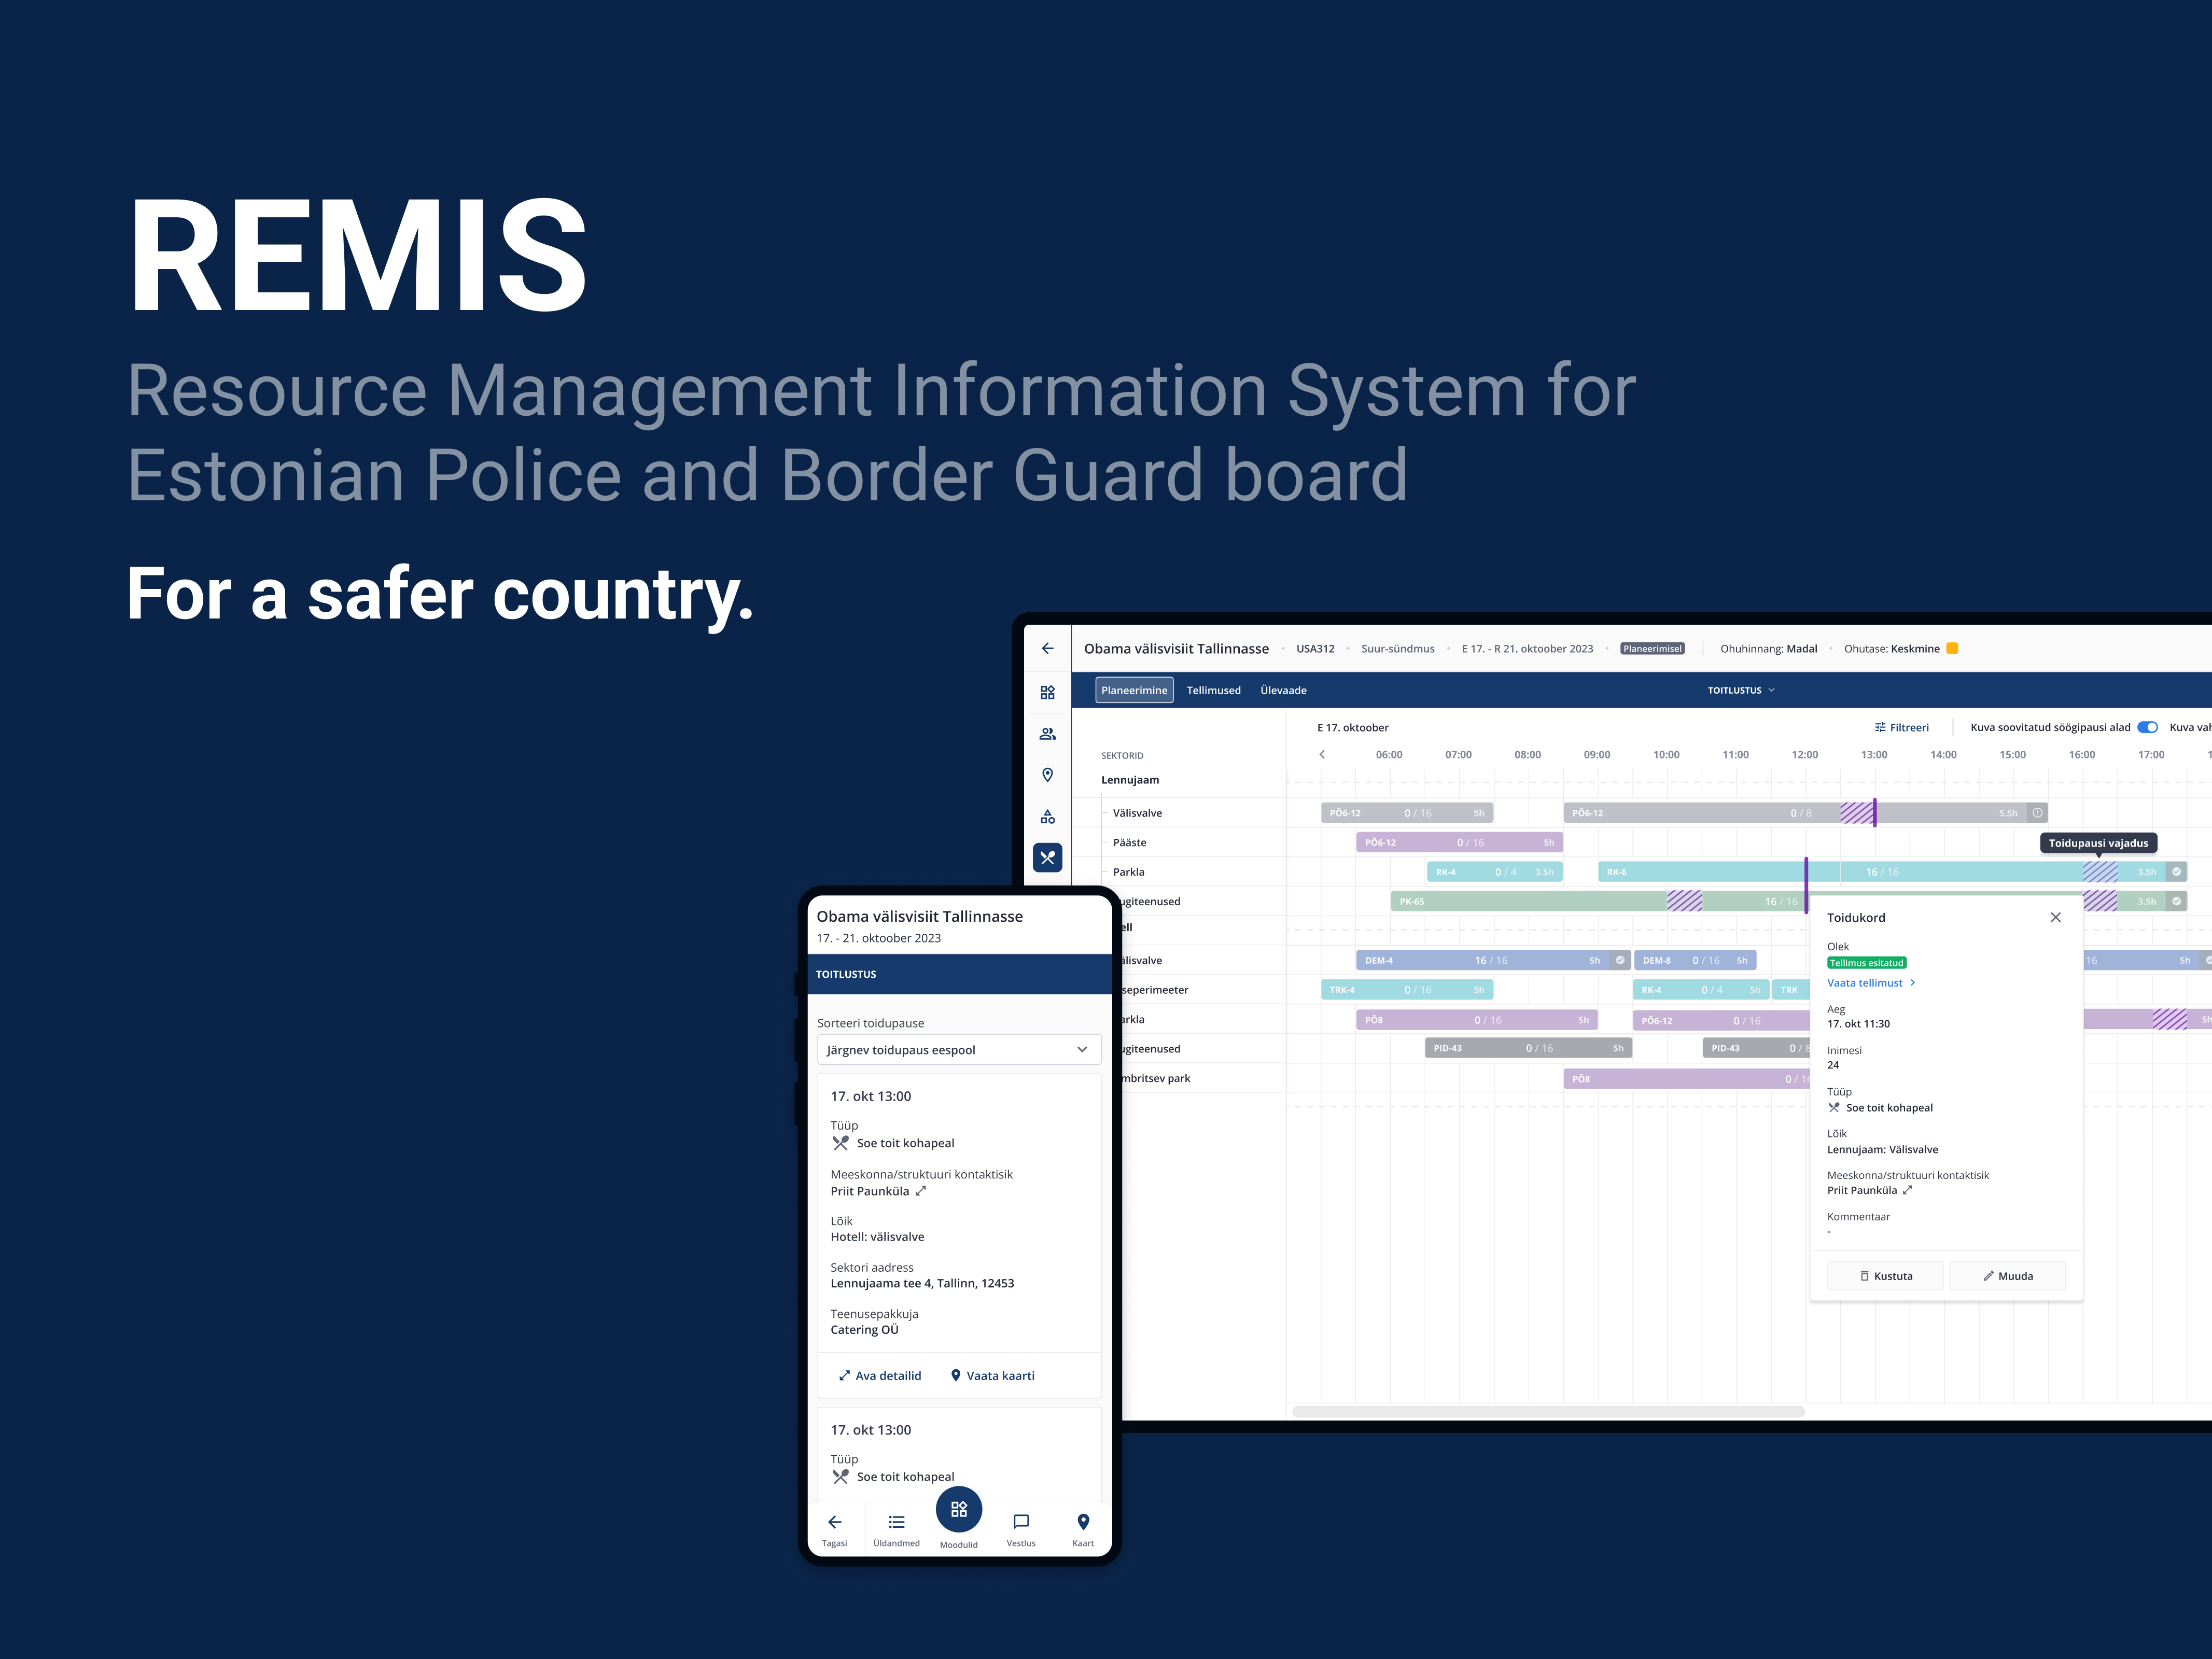Viewport: 2212px width, 1659px height.
Task: Click the Kustuta button
Action: click(1885, 1276)
